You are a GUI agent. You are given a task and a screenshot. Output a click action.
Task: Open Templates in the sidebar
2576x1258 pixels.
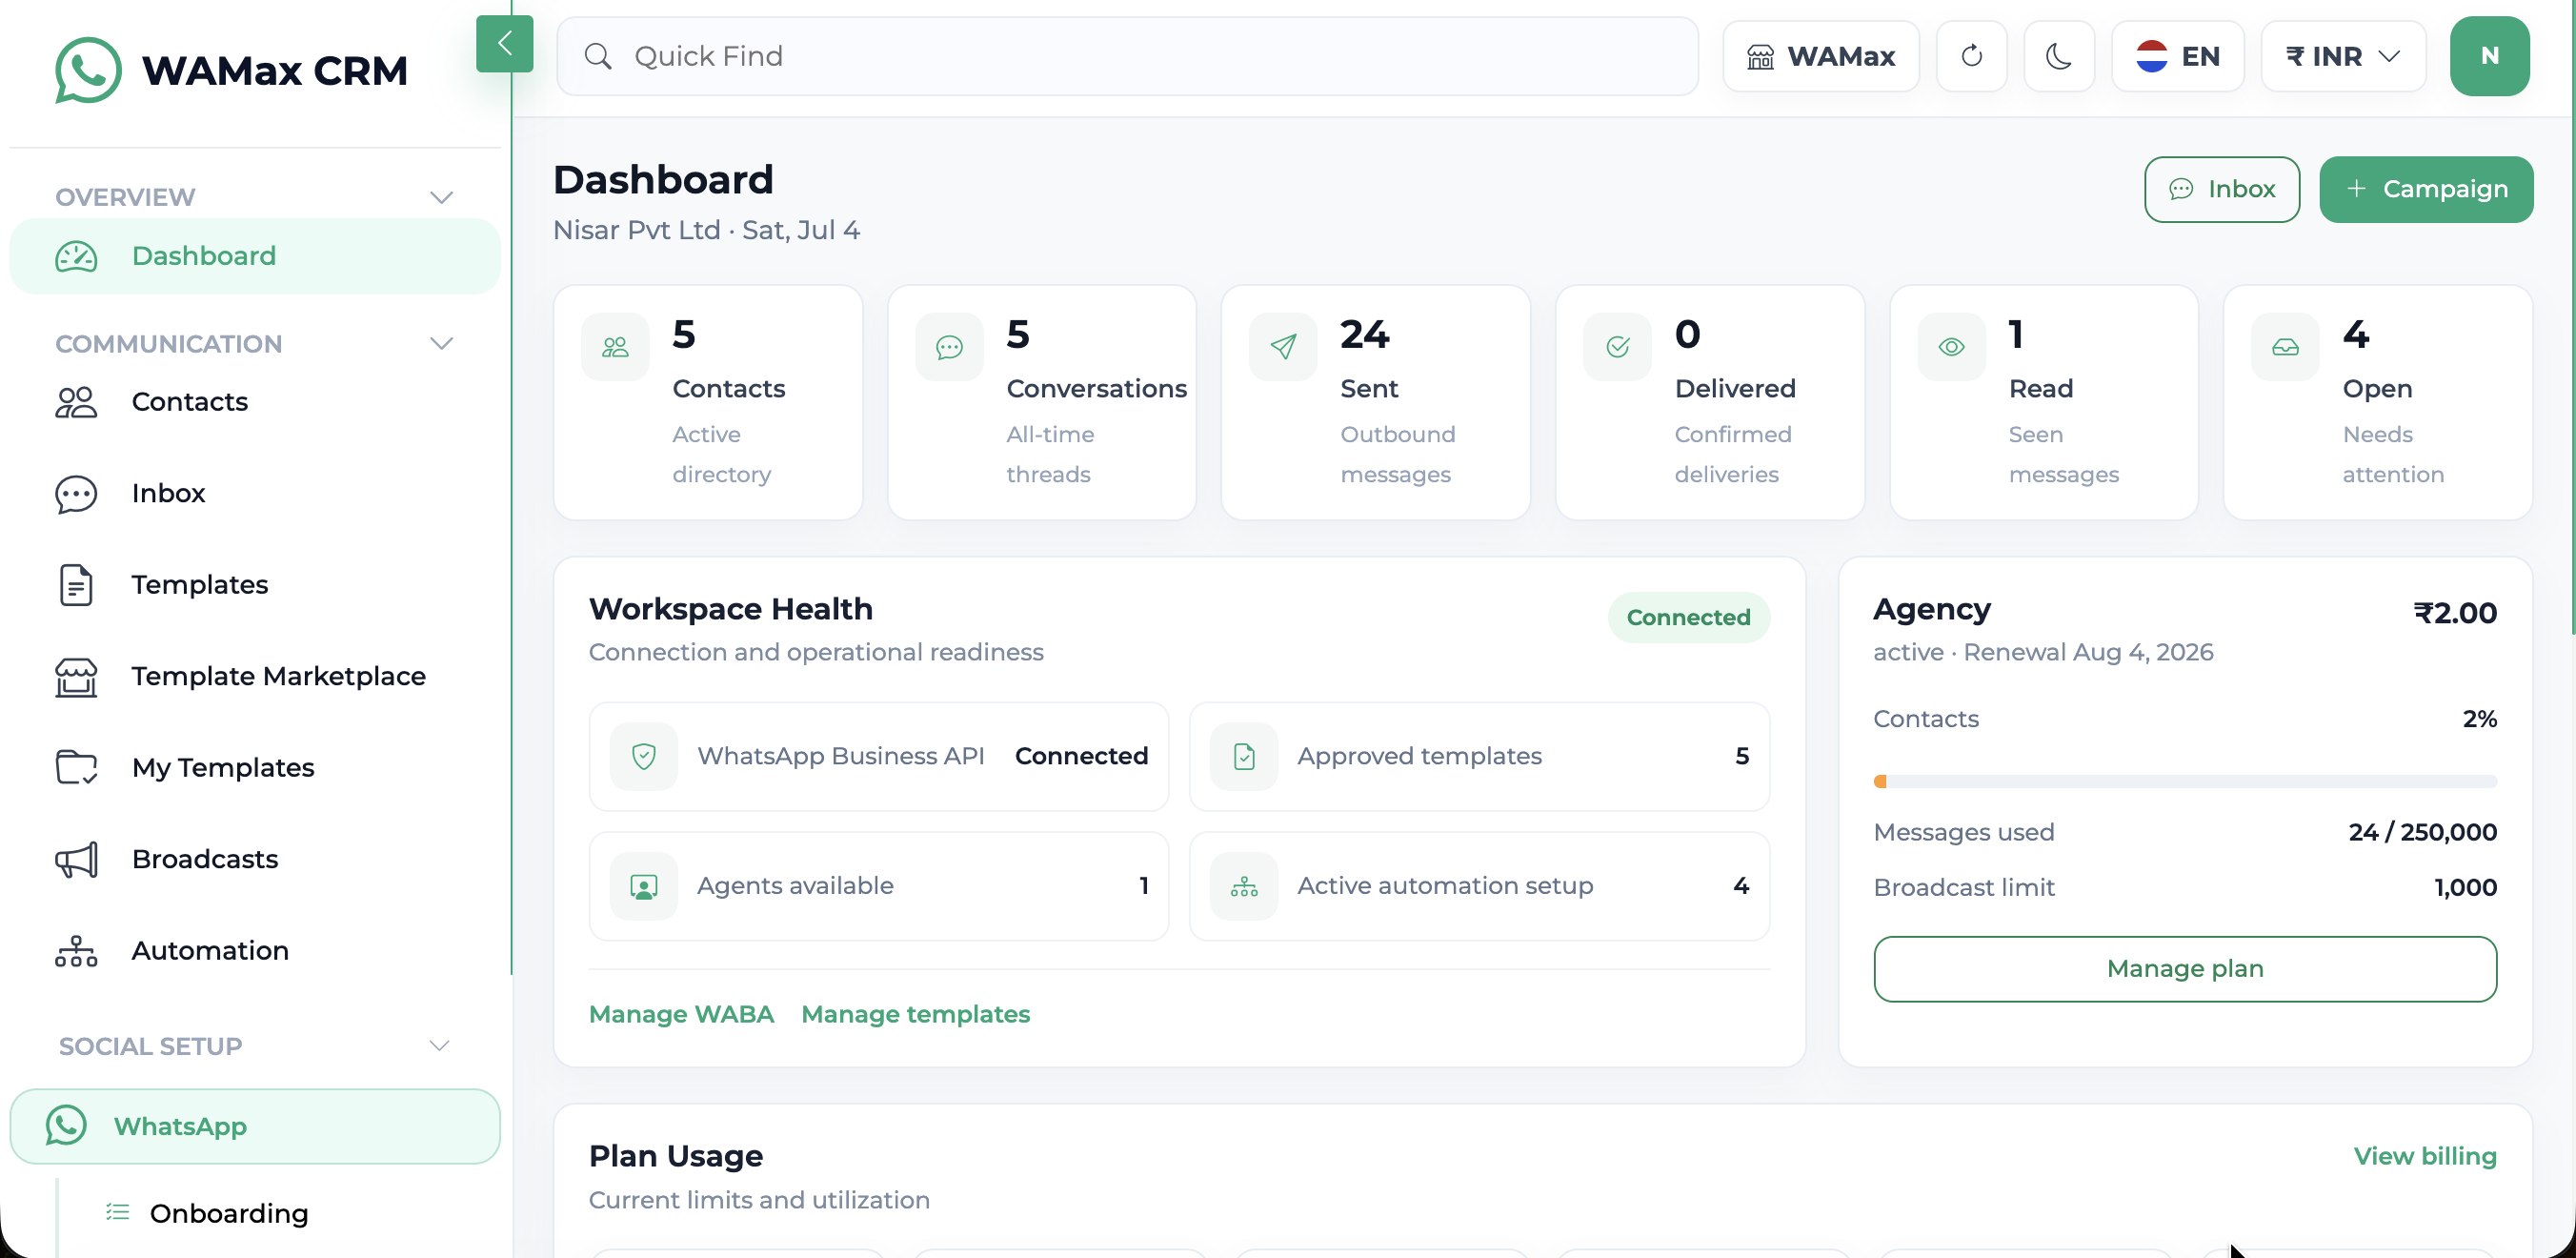[x=255, y=585]
